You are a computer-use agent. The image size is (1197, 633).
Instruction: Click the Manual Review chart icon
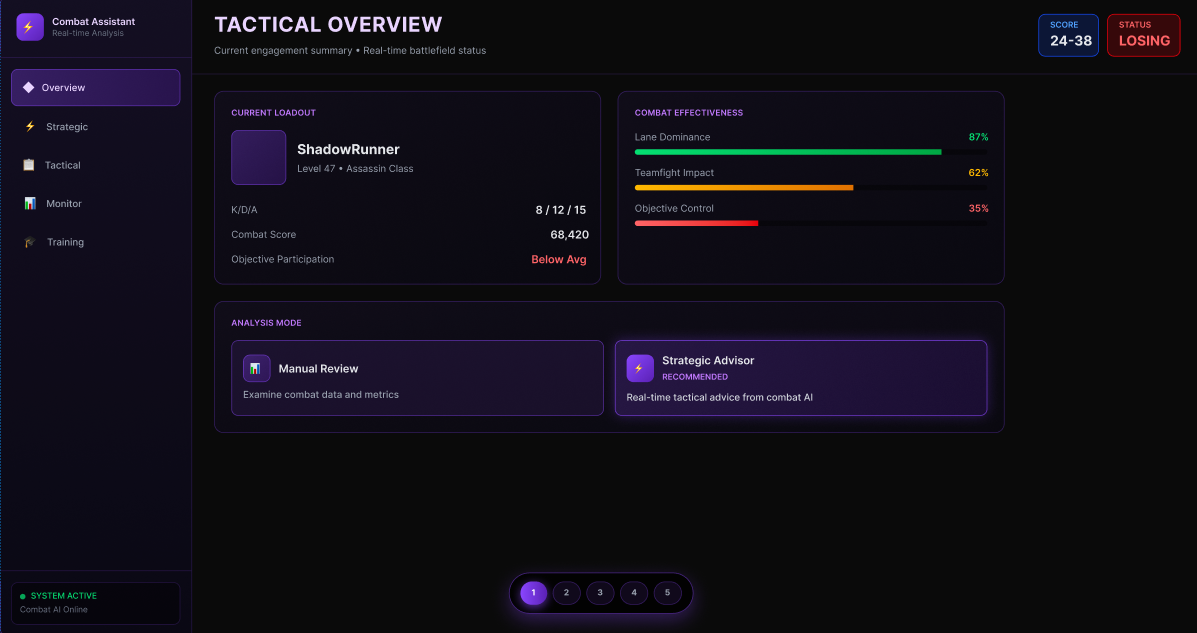point(256,368)
